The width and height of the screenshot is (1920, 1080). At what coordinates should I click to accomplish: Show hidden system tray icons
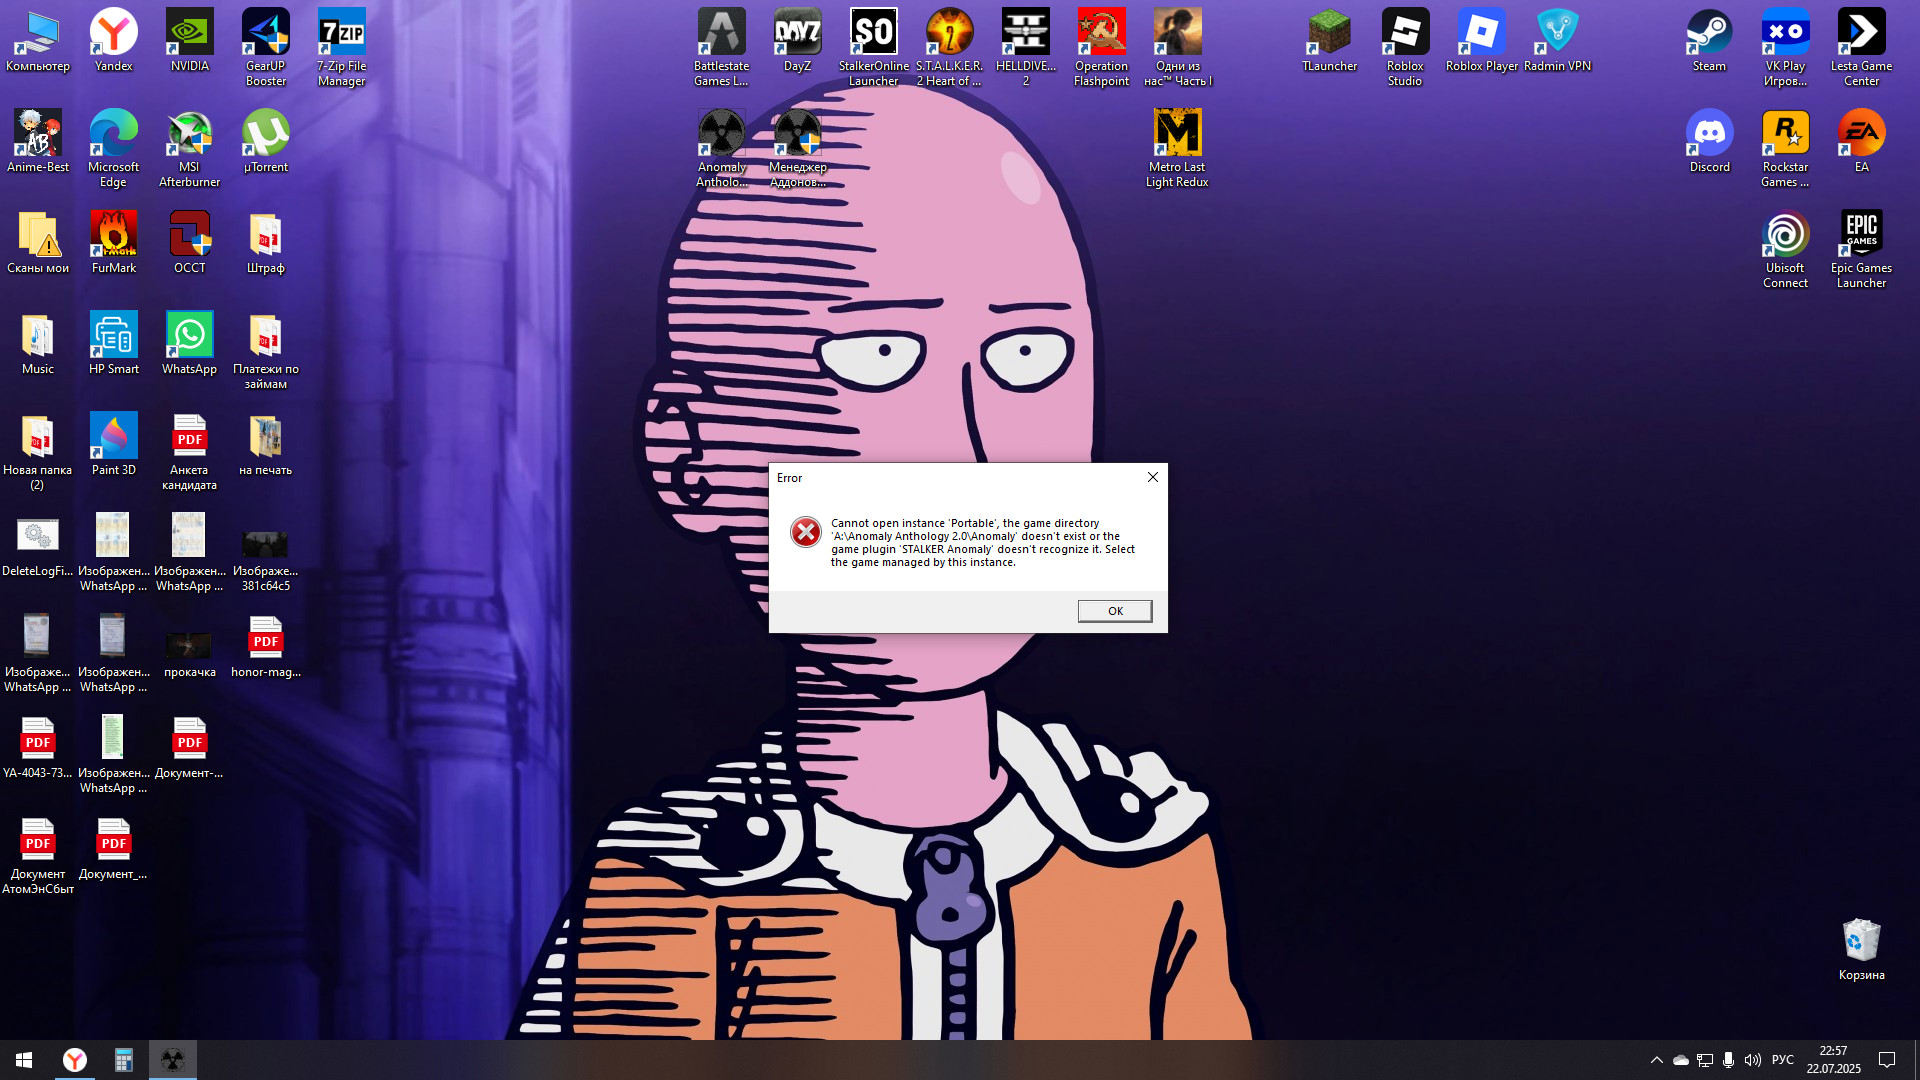pos(1656,1060)
